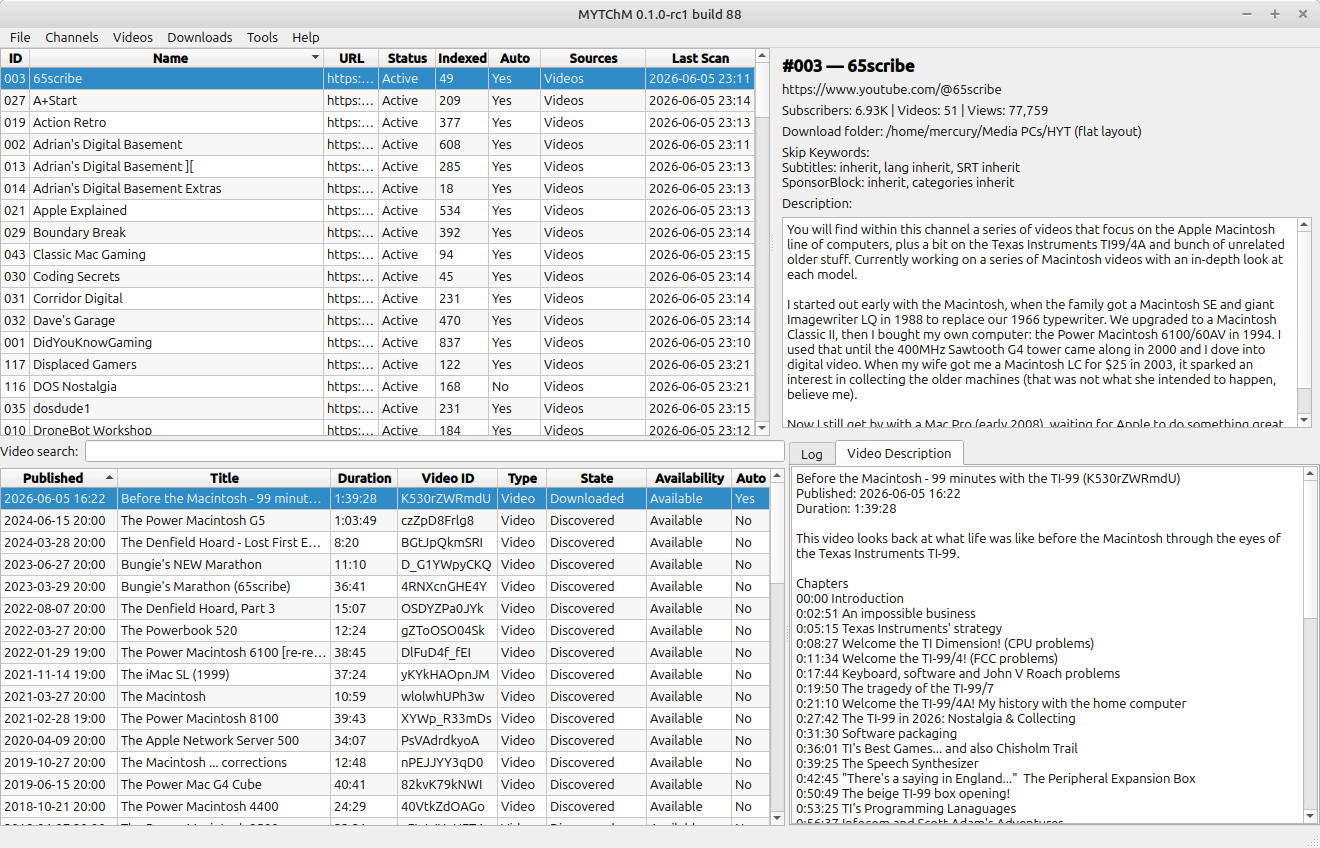Click the channel list vertical scrollbar

pos(762,241)
